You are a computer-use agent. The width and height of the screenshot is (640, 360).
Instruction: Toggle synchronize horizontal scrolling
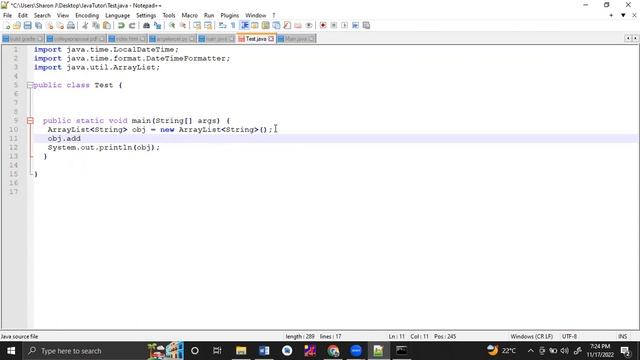(208, 25)
